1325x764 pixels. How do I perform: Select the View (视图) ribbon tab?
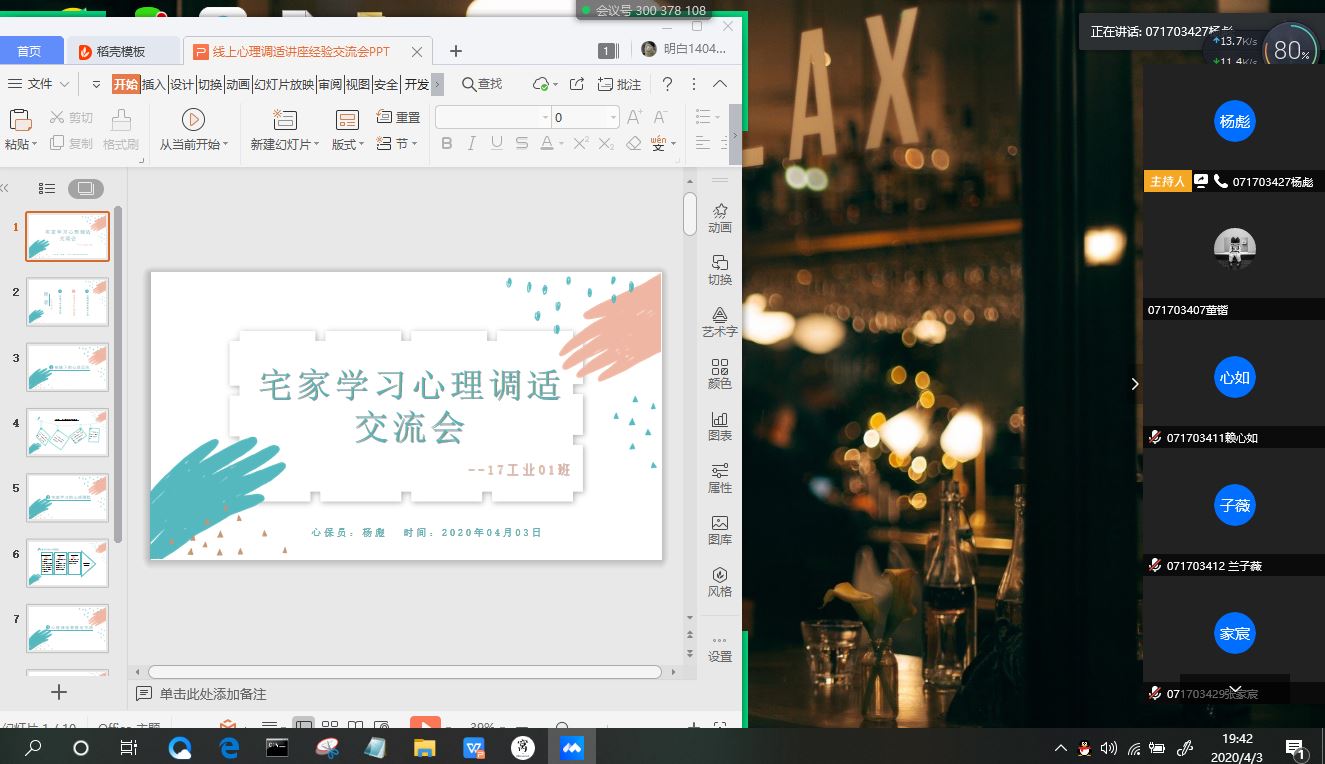pyautogui.click(x=358, y=84)
